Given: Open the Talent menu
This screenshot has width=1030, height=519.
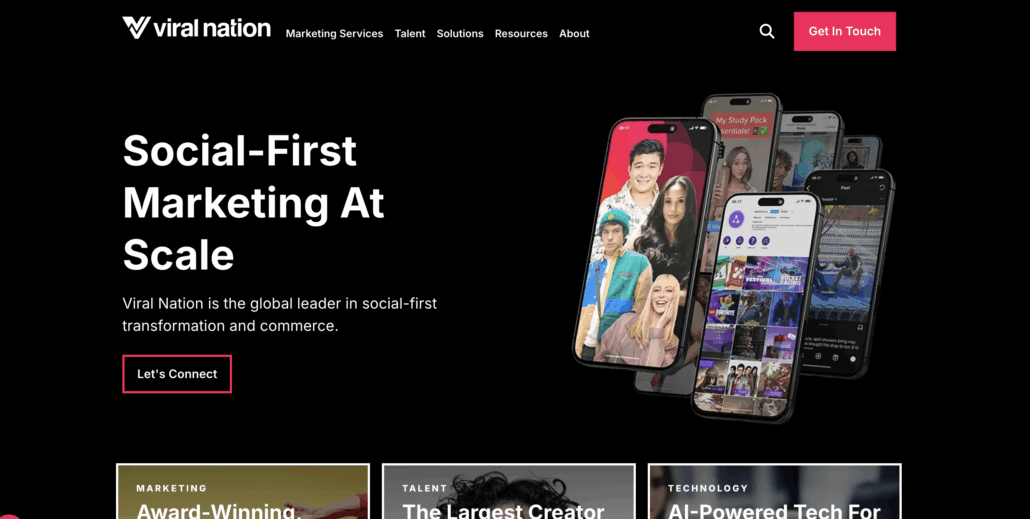Looking at the screenshot, I should coord(410,34).
